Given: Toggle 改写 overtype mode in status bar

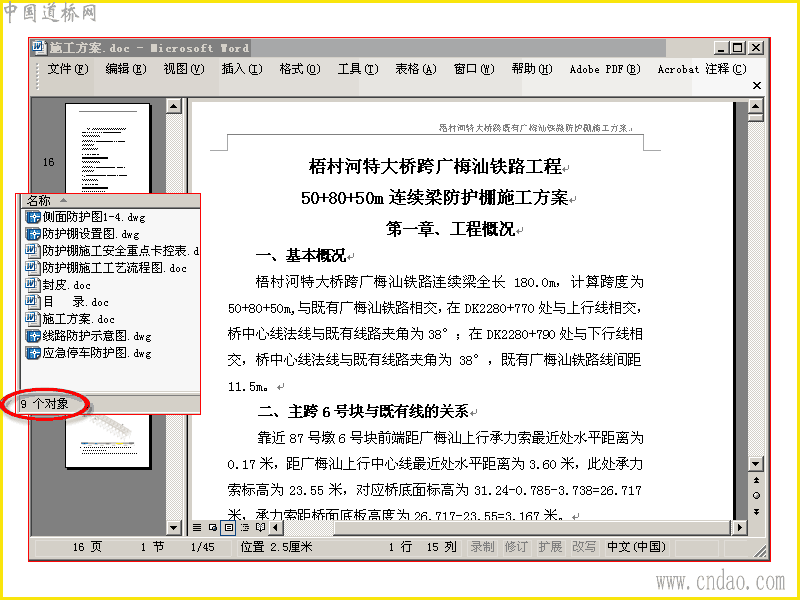Looking at the screenshot, I should point(584,547).
